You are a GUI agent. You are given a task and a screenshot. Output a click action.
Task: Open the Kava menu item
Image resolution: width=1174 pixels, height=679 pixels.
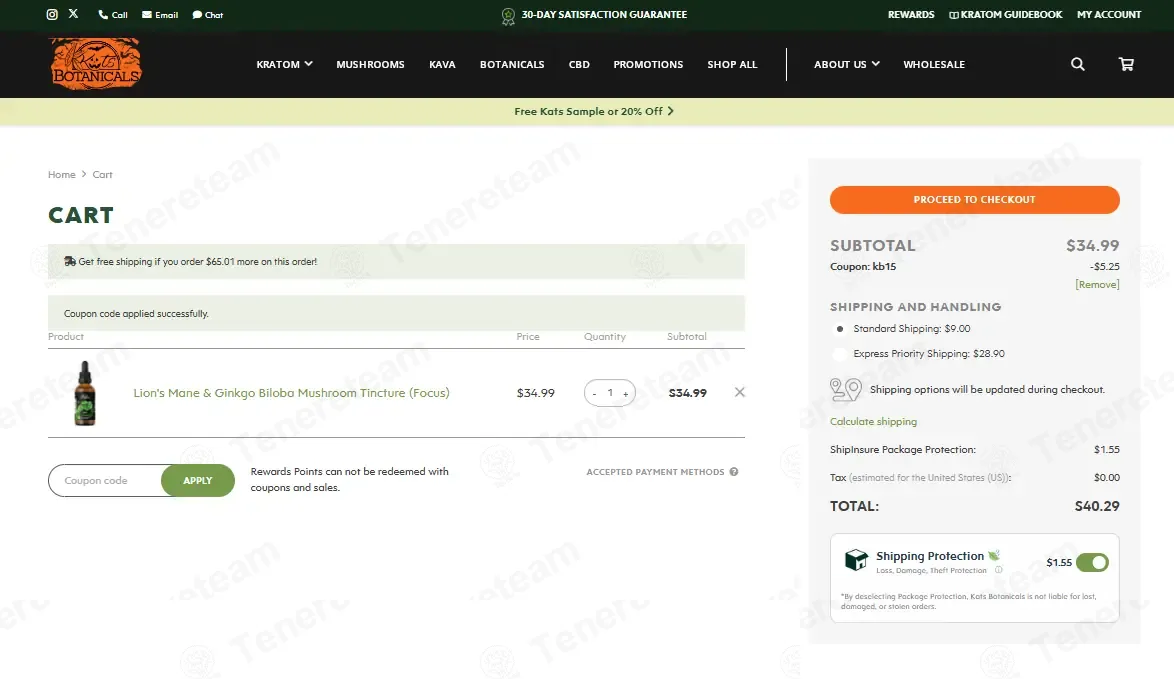442,64
